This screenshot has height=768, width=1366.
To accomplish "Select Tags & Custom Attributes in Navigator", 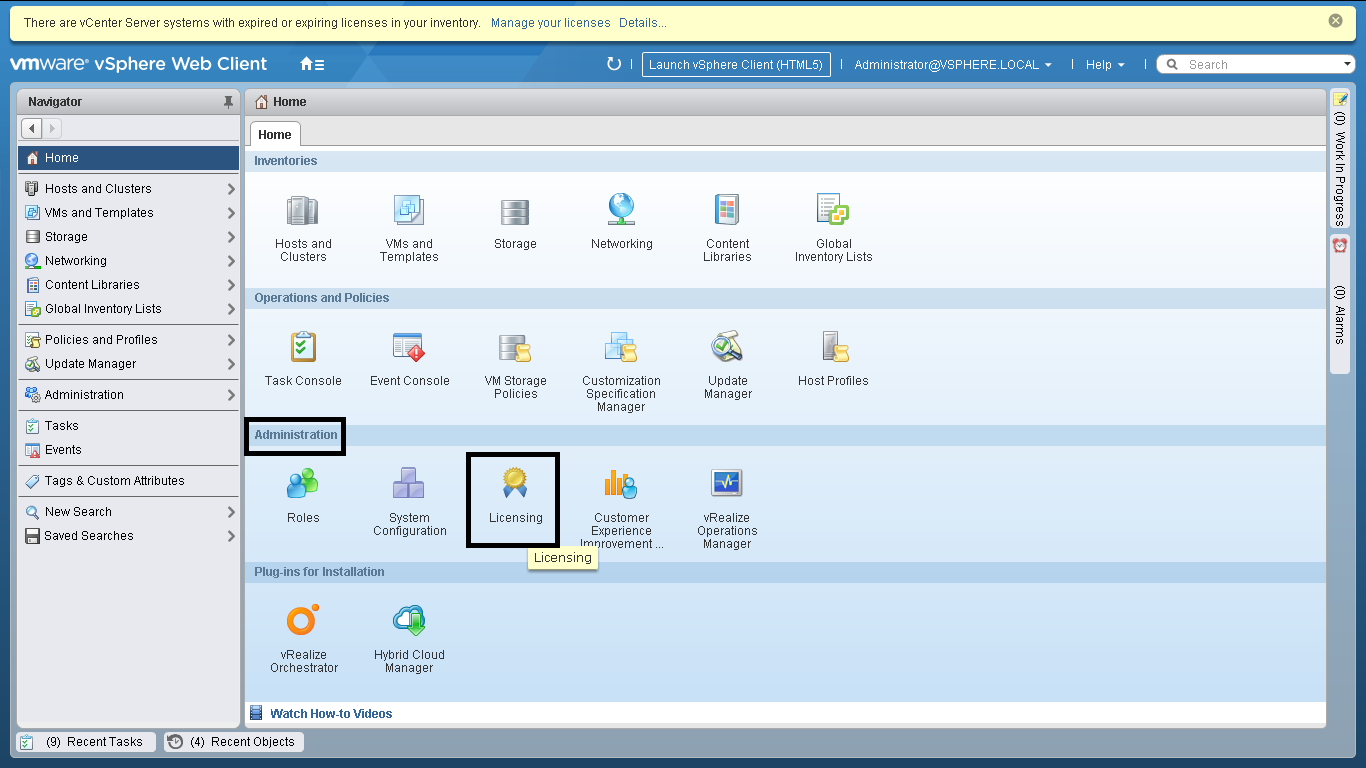I will [114, 481].
